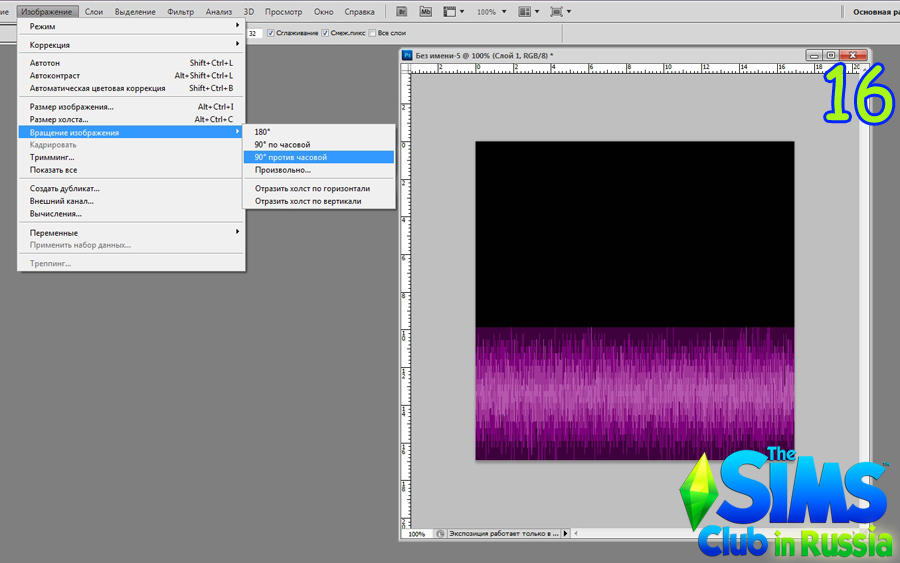Viewport: 900px width, 563px height.
Task: Click the Основная рабочая среда workspace button
Action: tap(875, 12)
